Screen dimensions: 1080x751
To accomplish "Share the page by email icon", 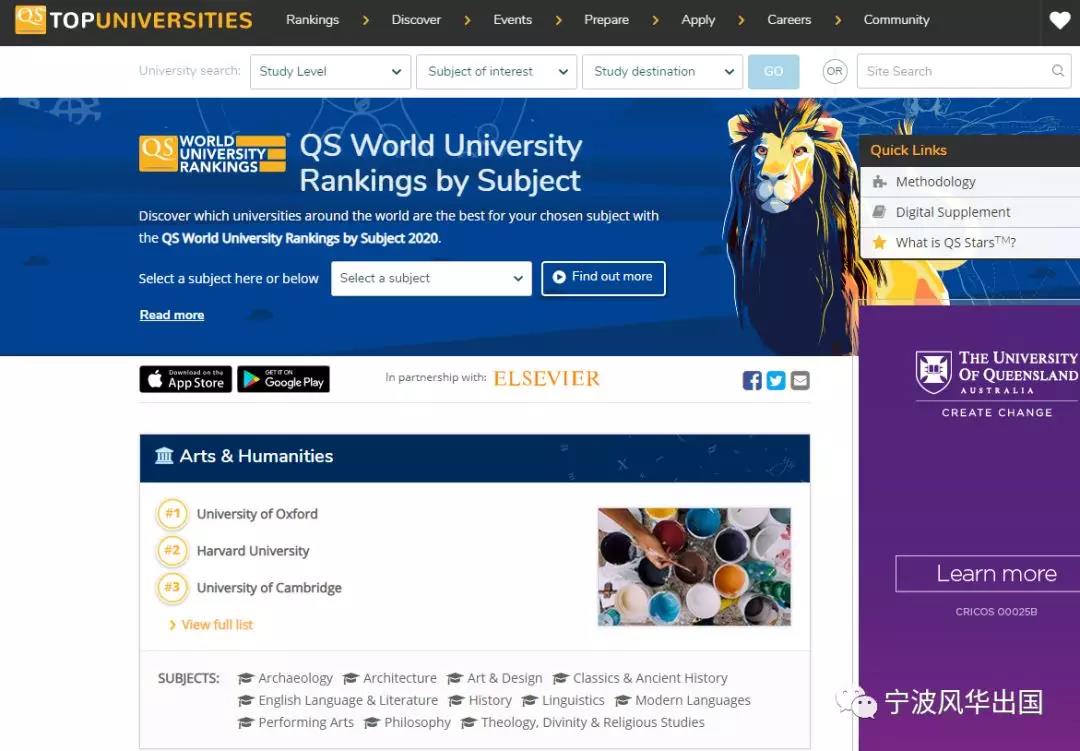I will (x=800, y=380).
